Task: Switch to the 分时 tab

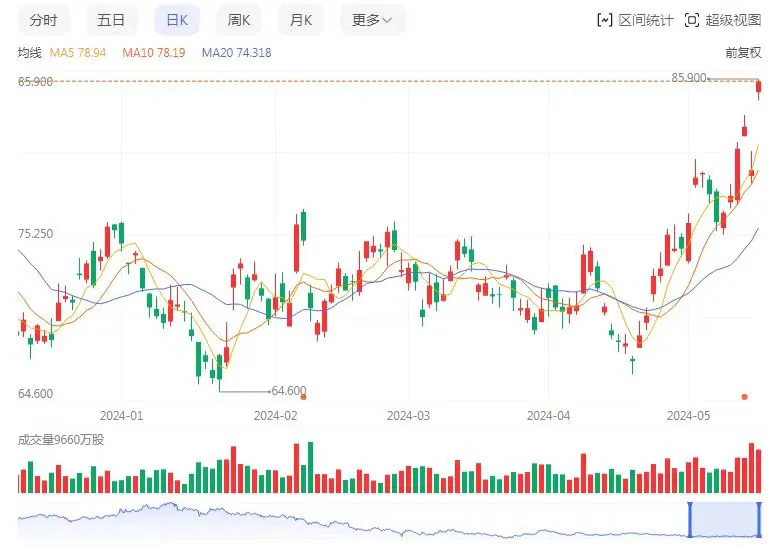Action: pyautogui.click(x=43, y=20)
